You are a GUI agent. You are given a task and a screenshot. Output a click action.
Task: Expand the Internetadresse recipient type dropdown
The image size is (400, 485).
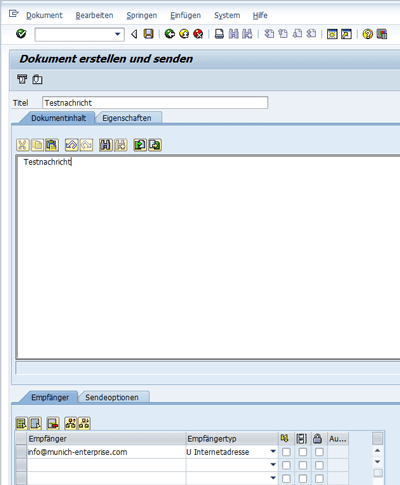click(x=273, y=452)
